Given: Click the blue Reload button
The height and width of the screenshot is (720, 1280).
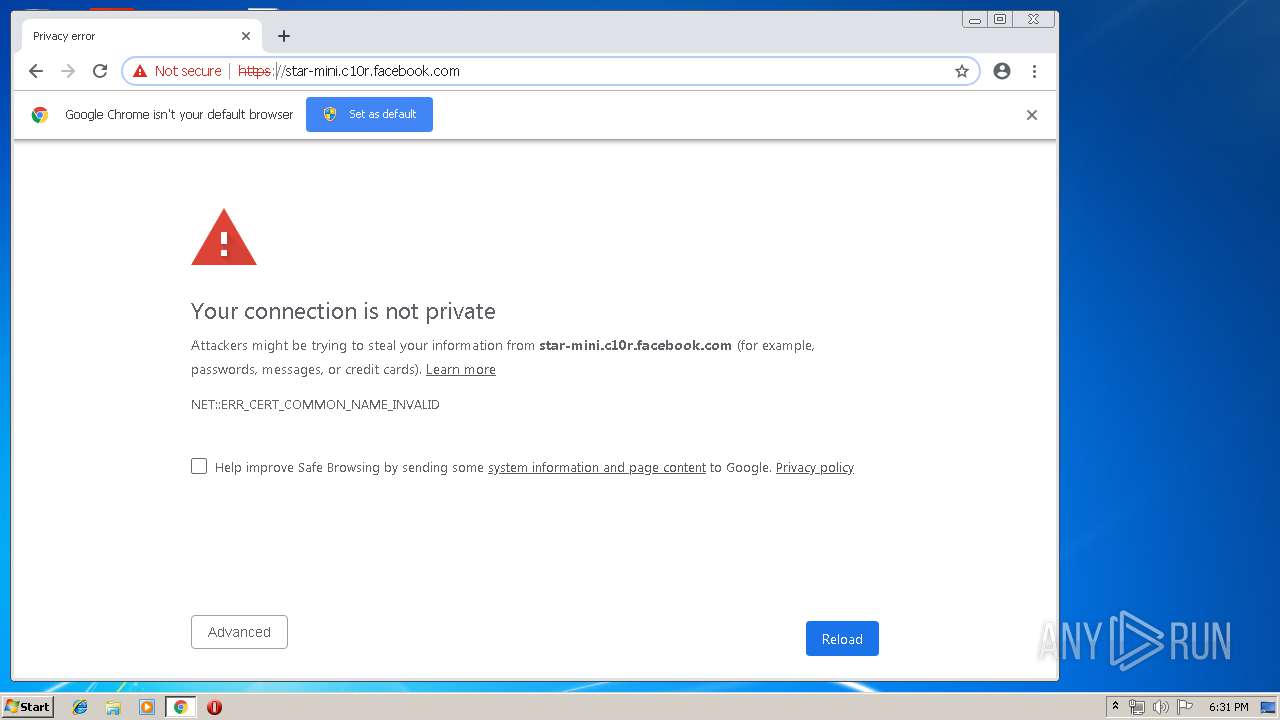Looking at the screenshot, I should (x=842, y=639).
